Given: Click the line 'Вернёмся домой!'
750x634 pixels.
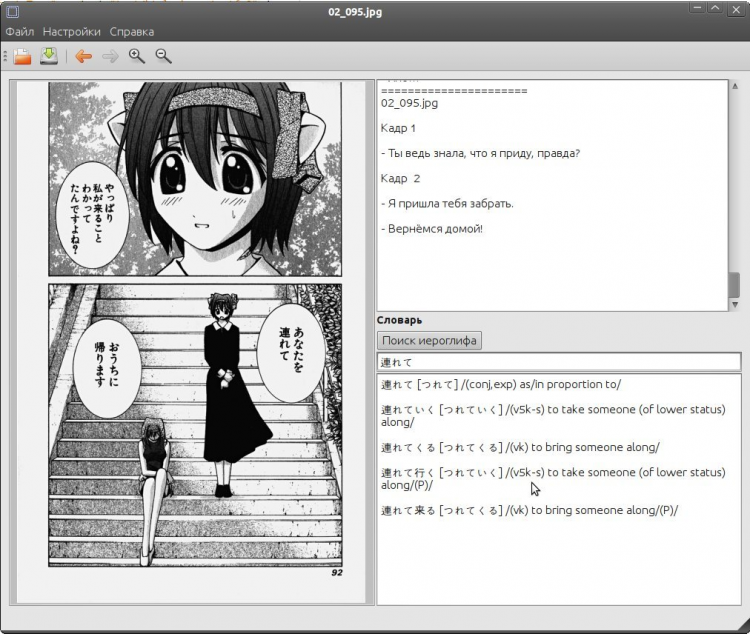Looking at the screenshot, I should click(432, 229).
